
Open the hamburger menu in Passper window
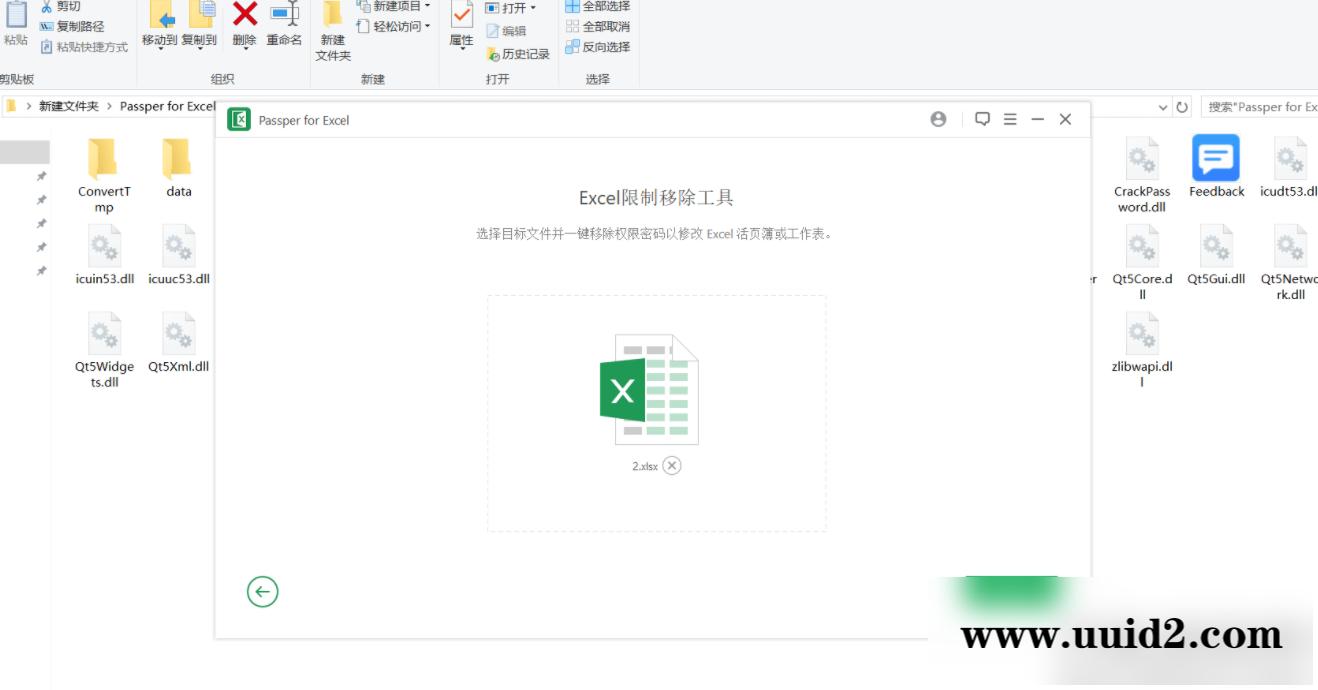click(x=1012, y=118)
